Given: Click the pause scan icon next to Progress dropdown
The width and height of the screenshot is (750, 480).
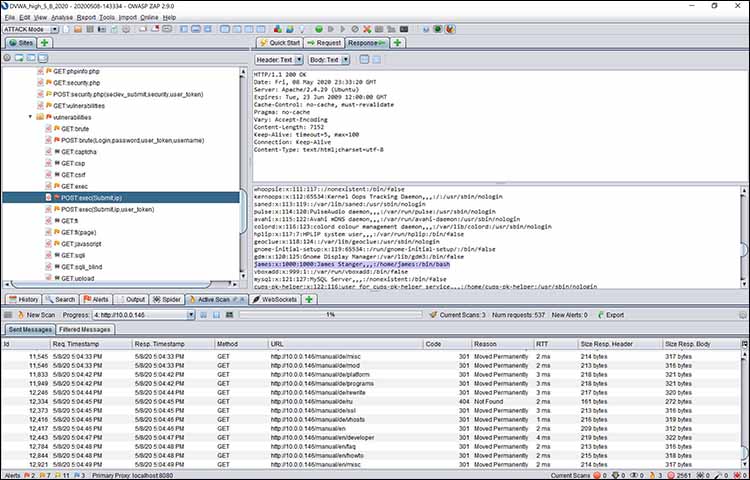Looking at the screenshot, I should point(204,315).
